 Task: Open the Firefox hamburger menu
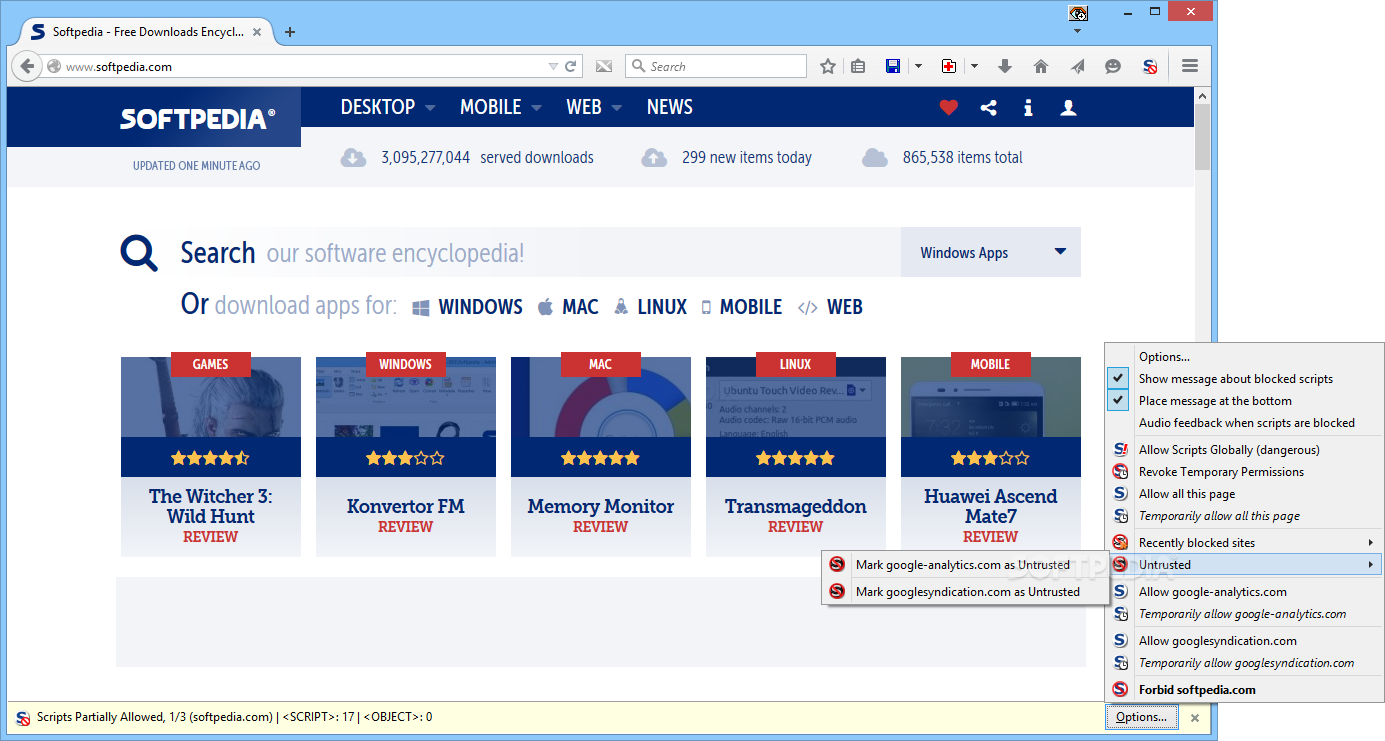pos(1190,67)
